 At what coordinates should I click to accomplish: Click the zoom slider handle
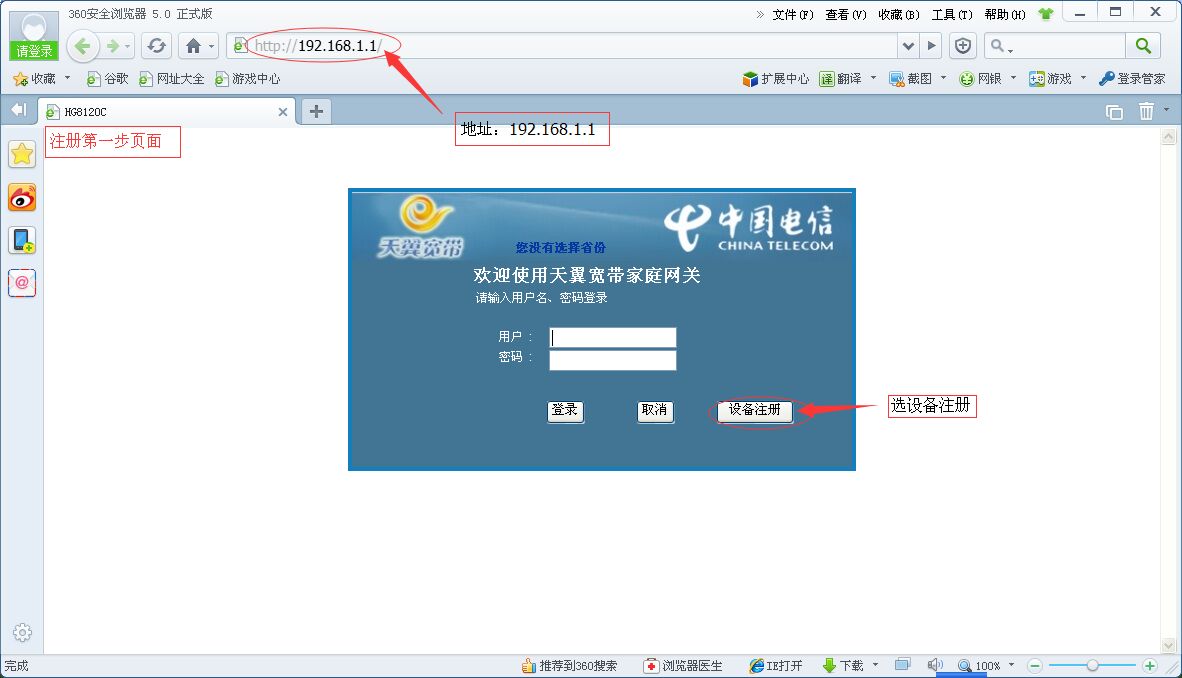[1092, 666]
